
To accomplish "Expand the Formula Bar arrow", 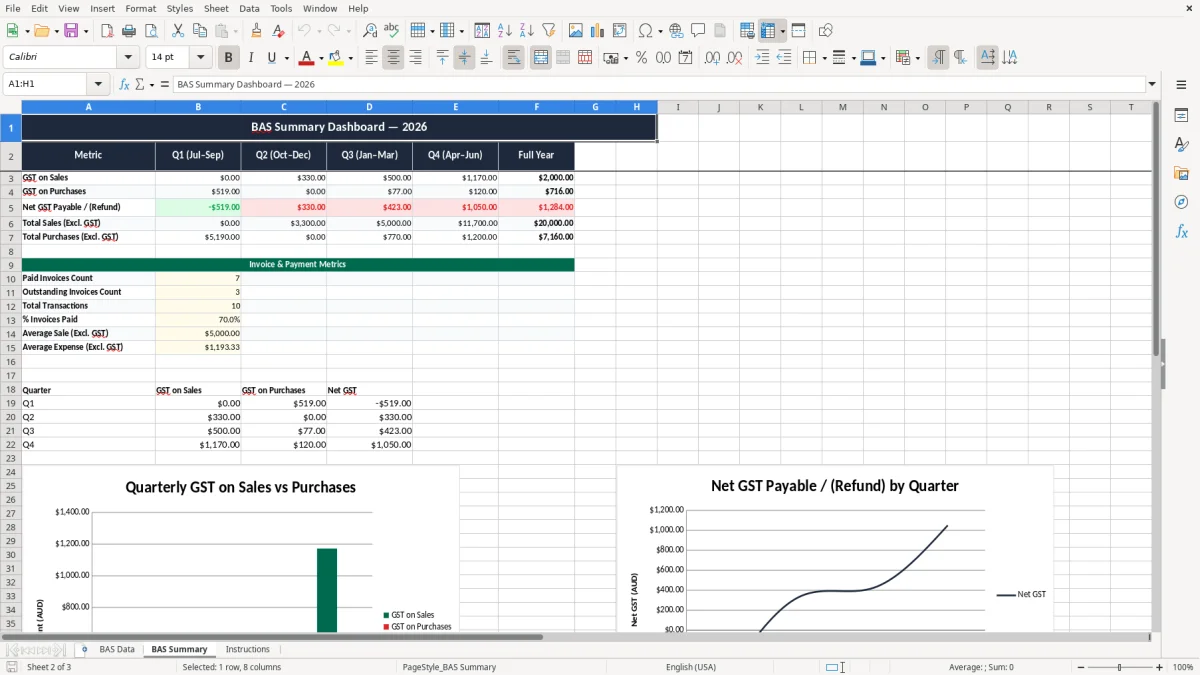I will click(x=1152, y=84).
